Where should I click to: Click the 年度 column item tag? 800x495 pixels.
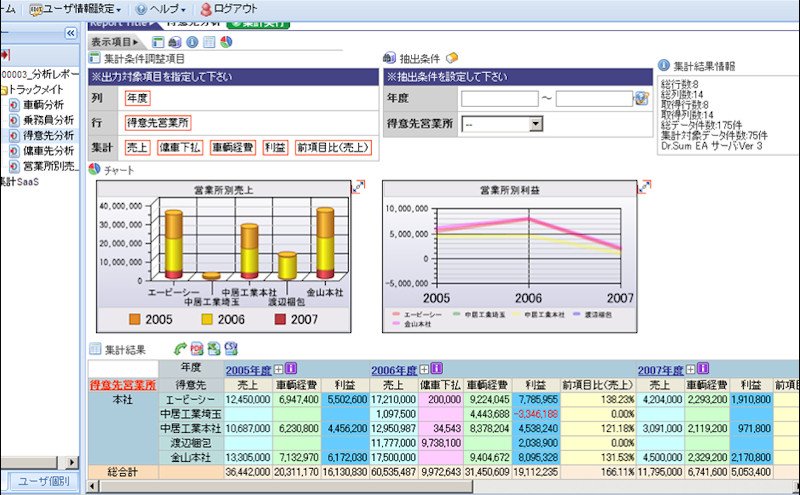click(x=138, y=98)
